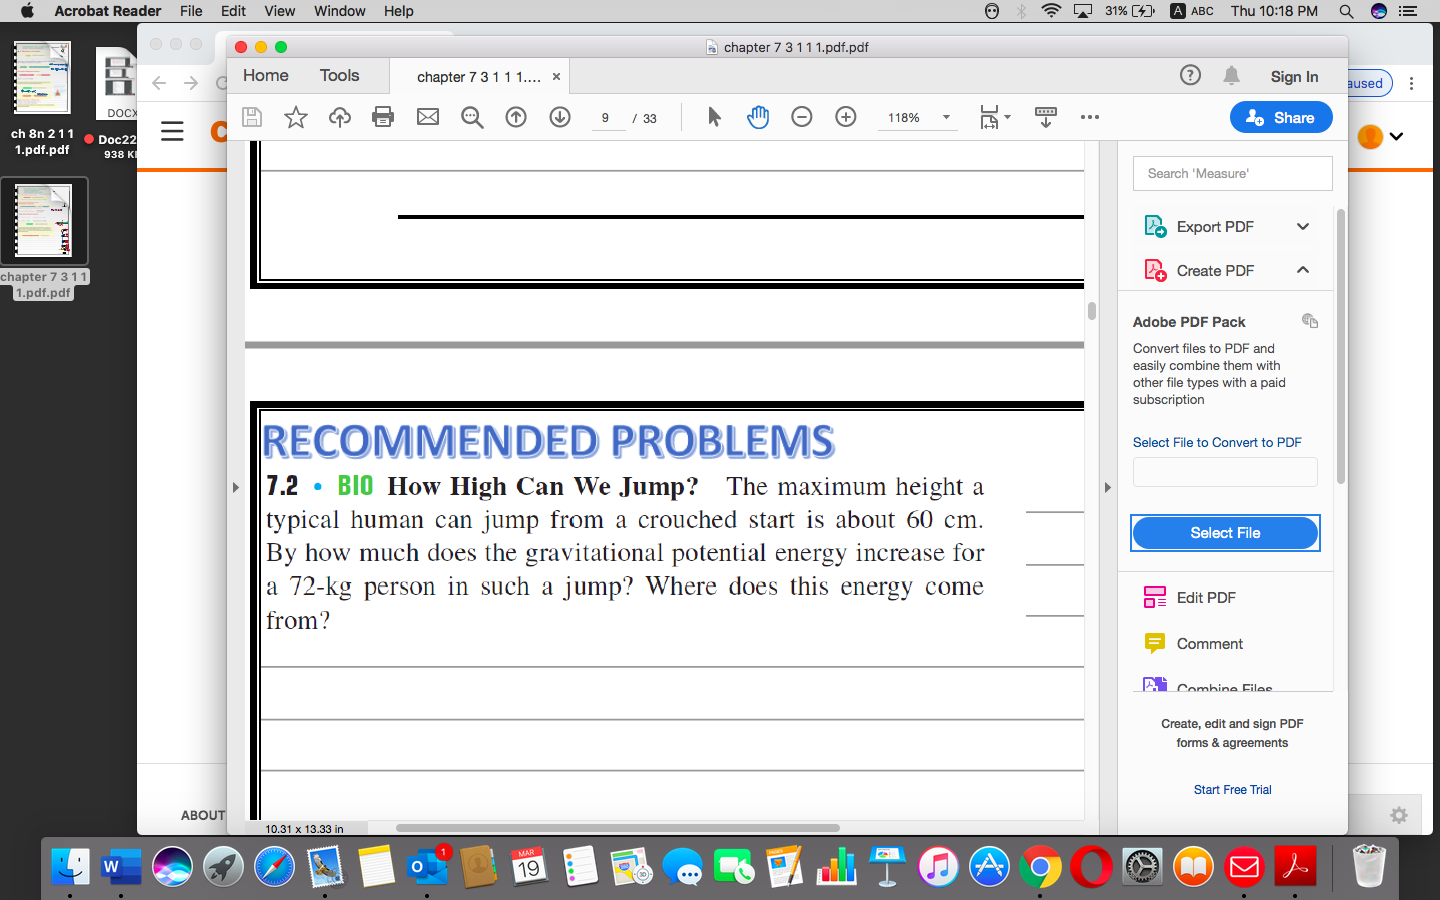The image size is (1440, 900).
Task: Open the find text magnifier icon
Action: point(472,117)
